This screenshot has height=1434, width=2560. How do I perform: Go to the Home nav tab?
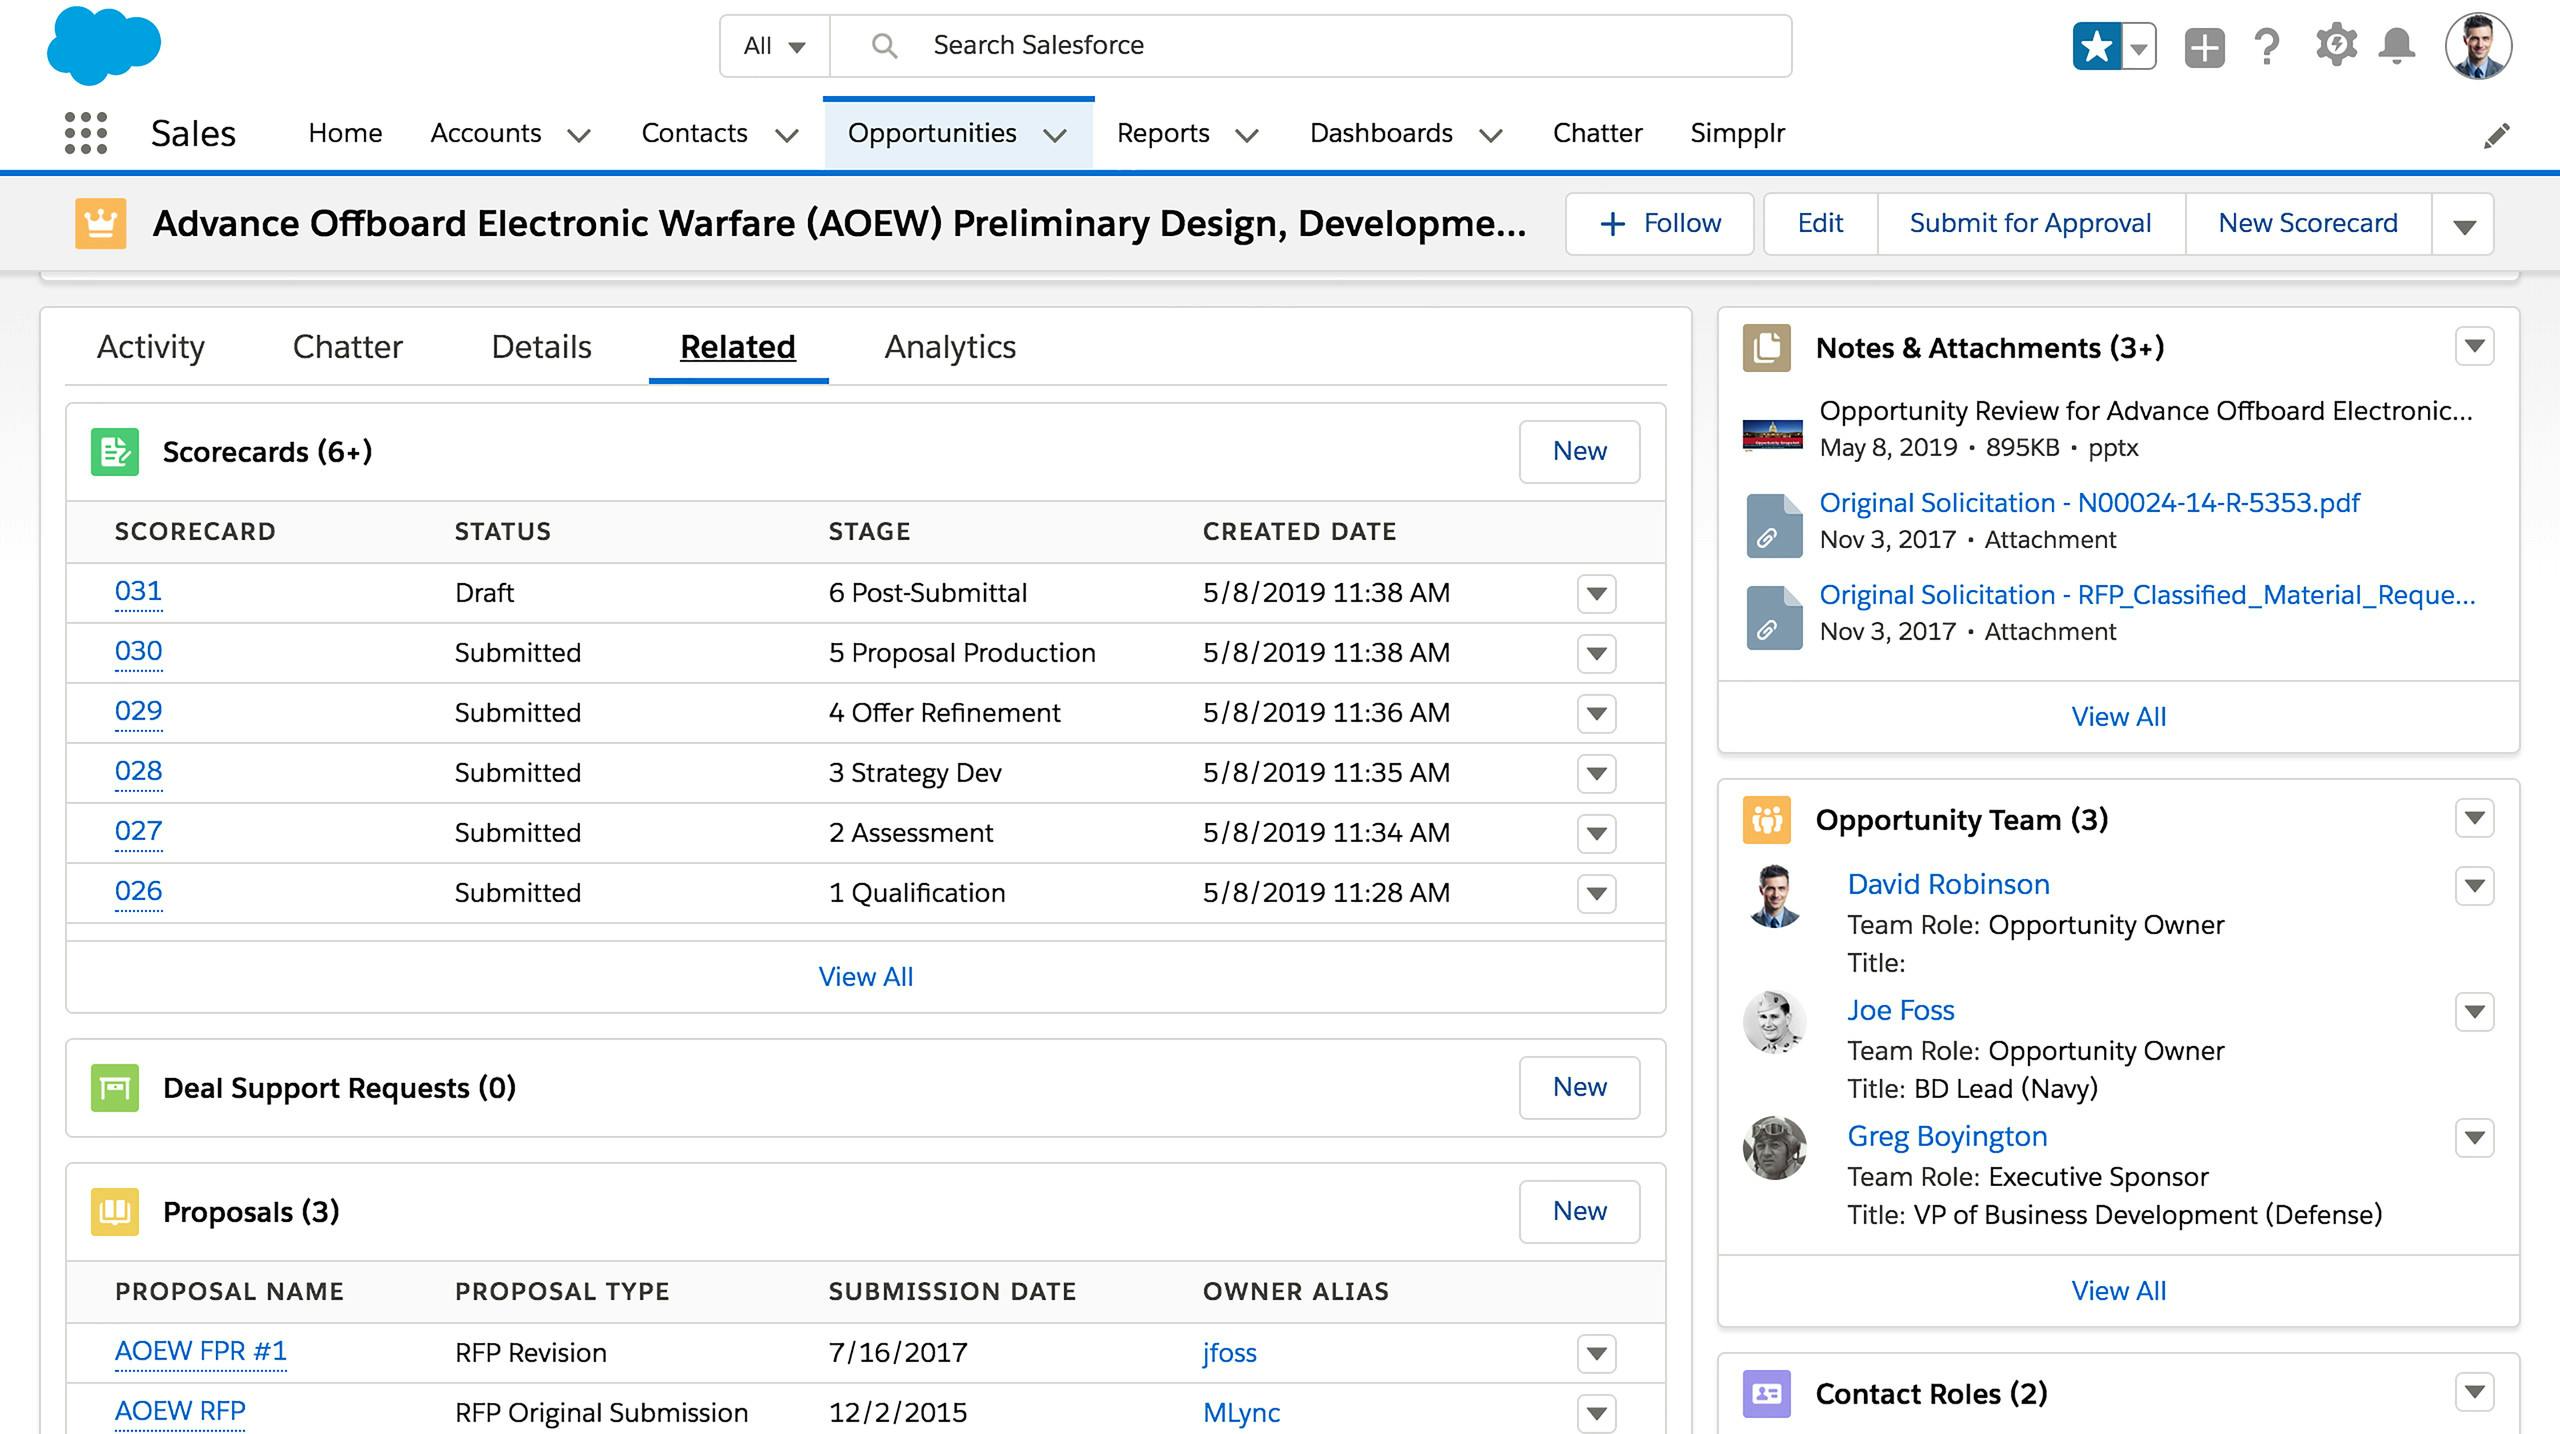[x=345, y=133]
